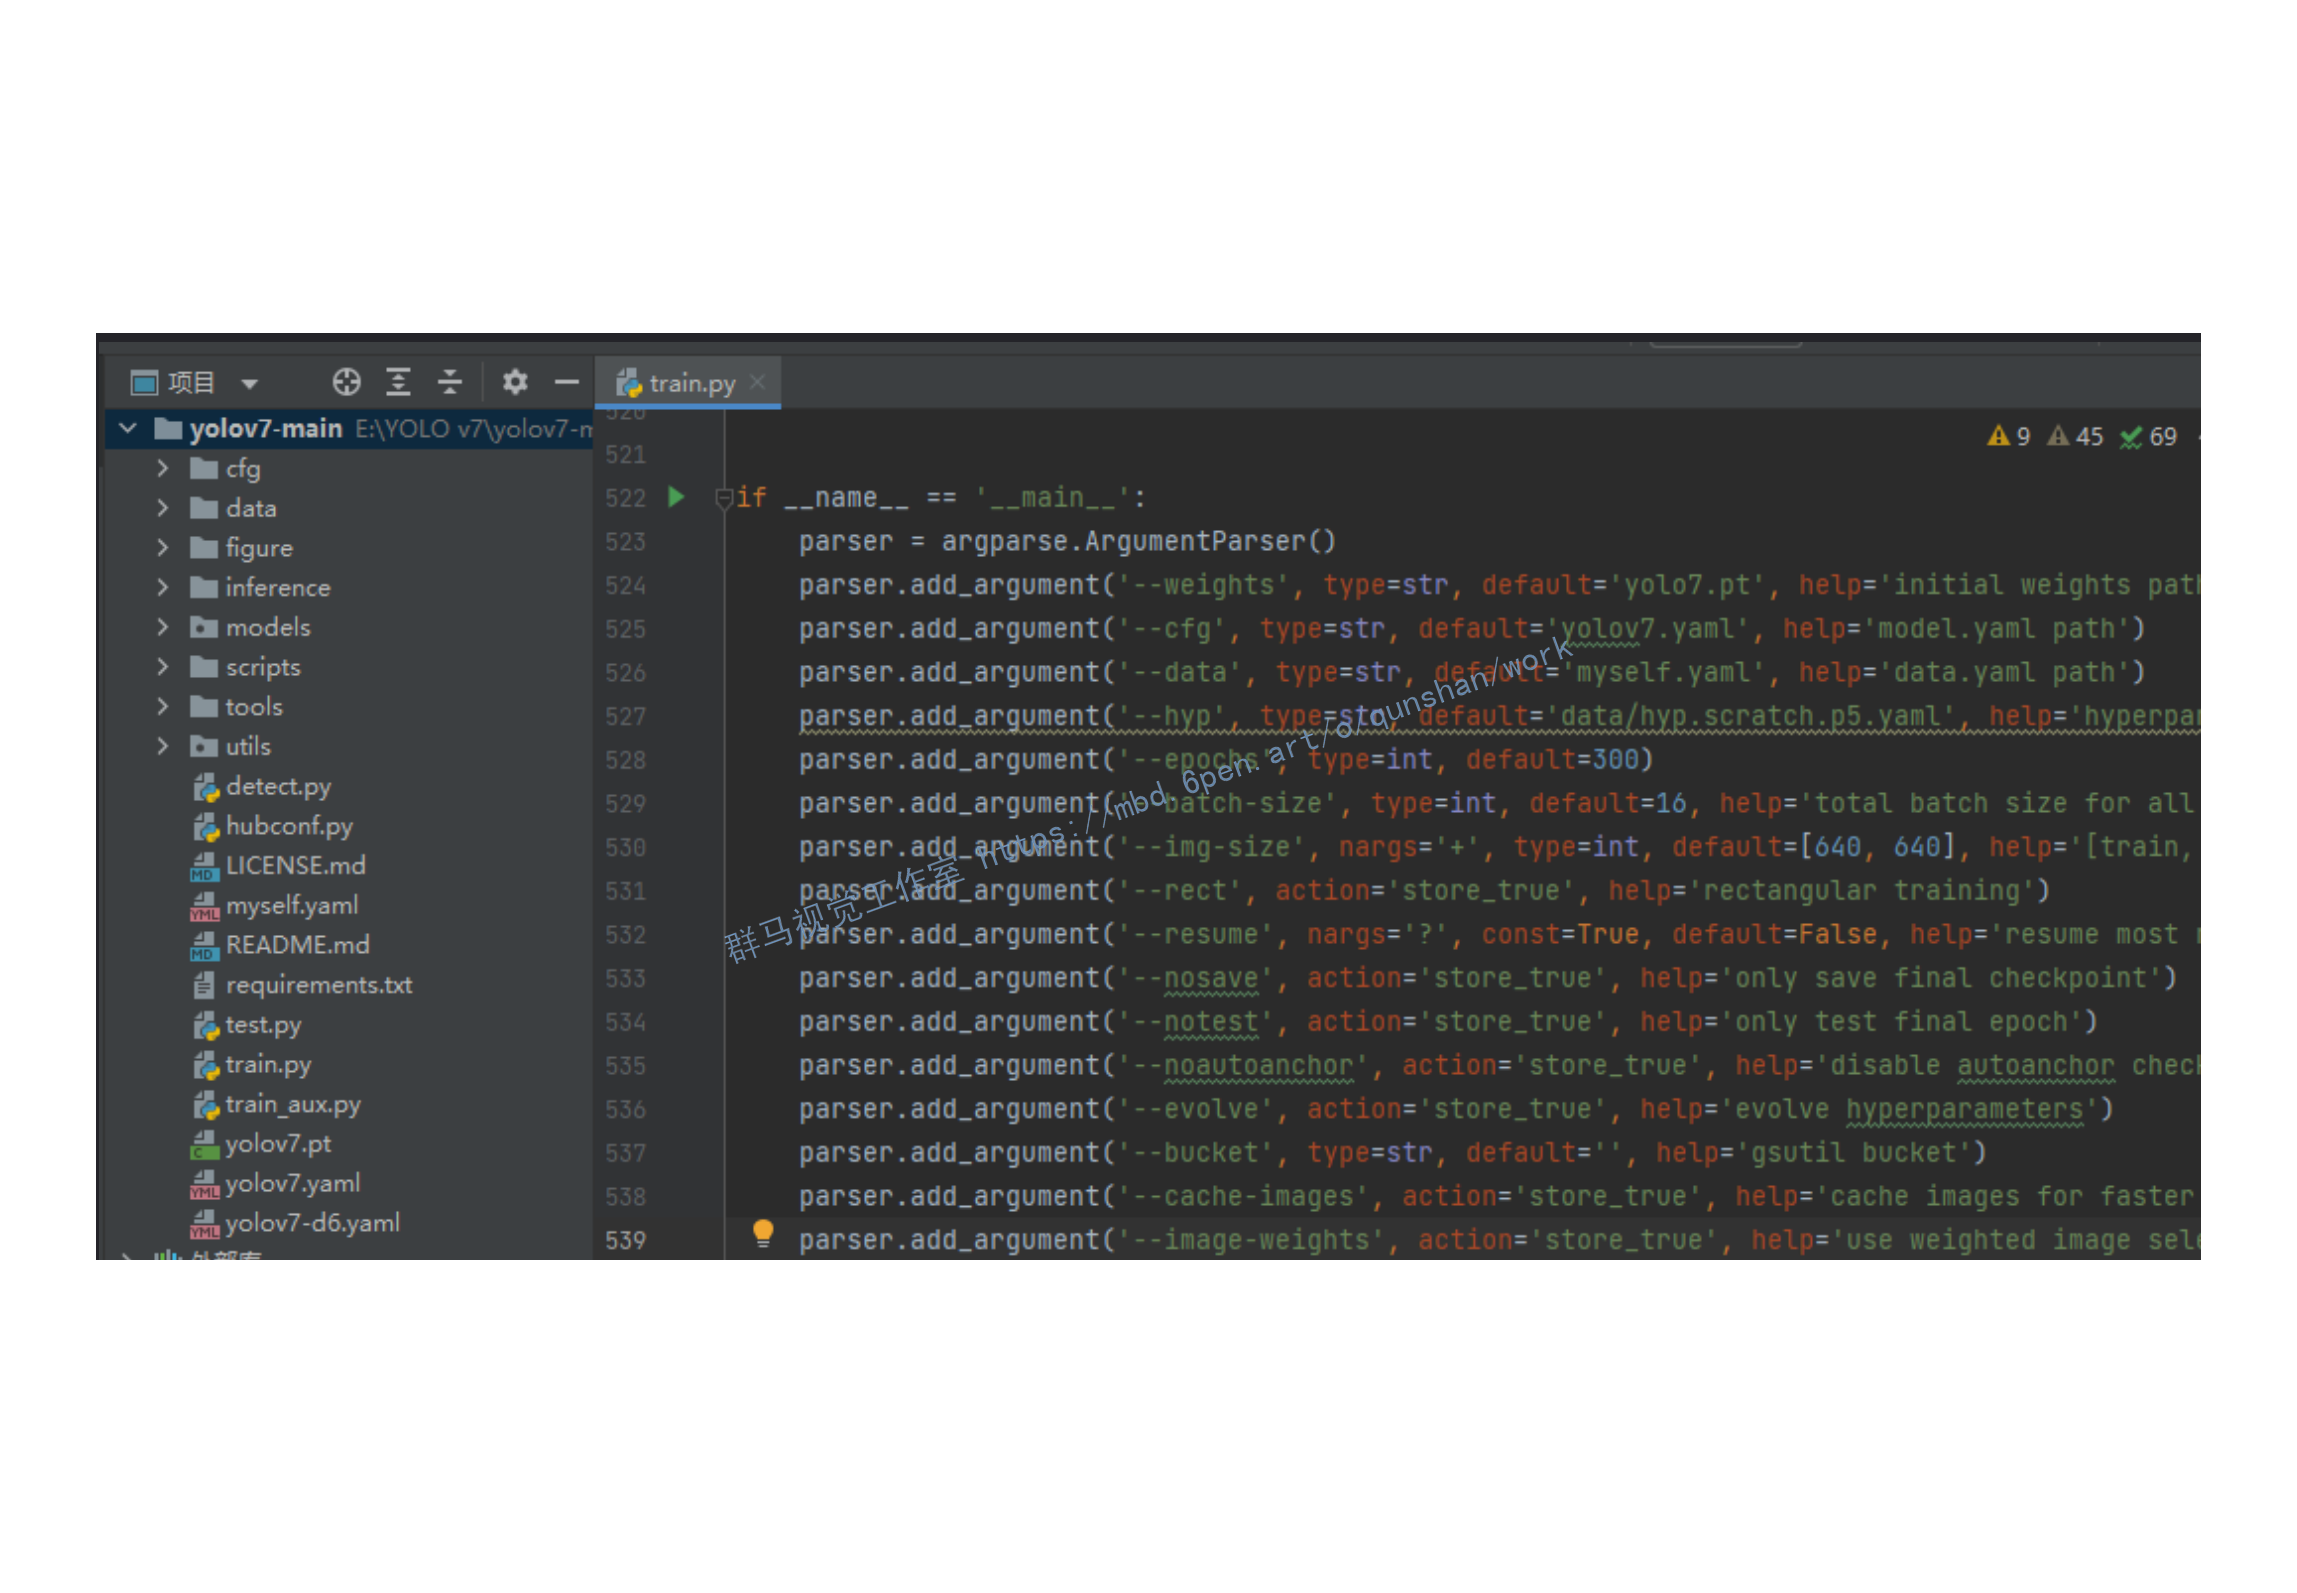Run script via green gutter arrow

point(676,497)
